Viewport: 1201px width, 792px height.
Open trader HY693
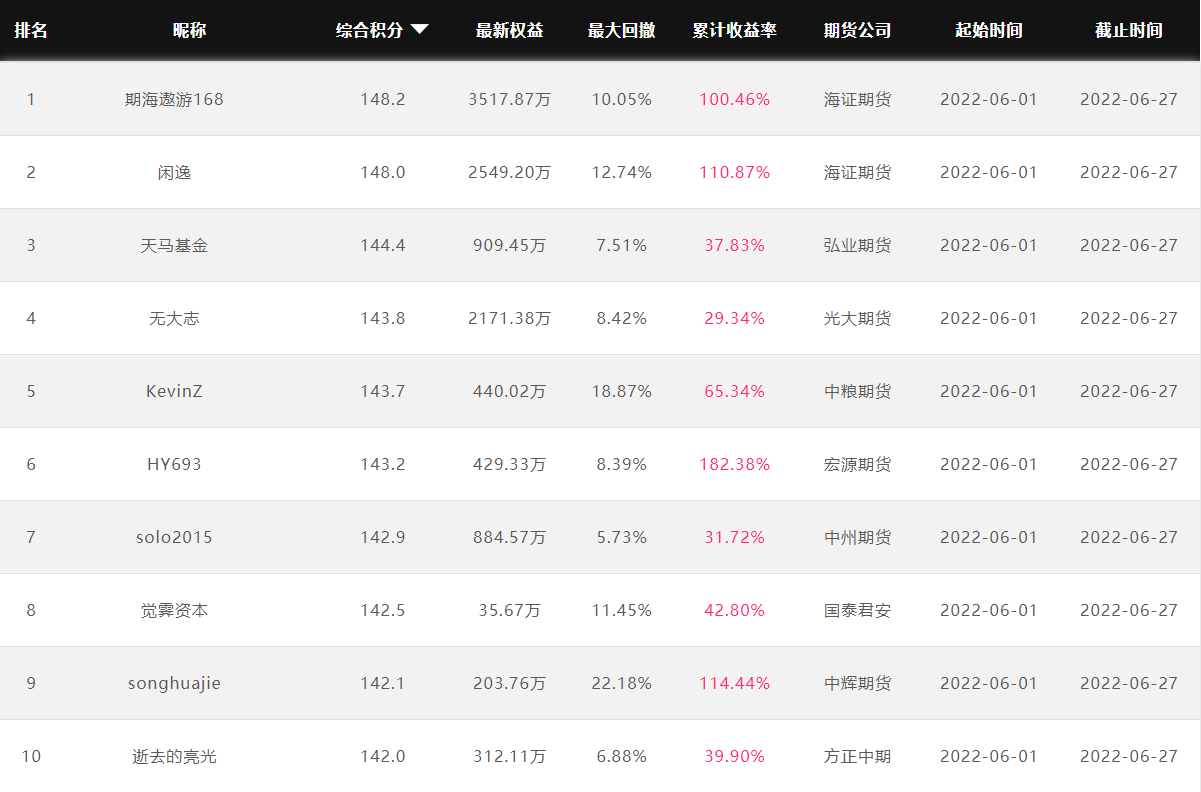click(x=175, y=464)
